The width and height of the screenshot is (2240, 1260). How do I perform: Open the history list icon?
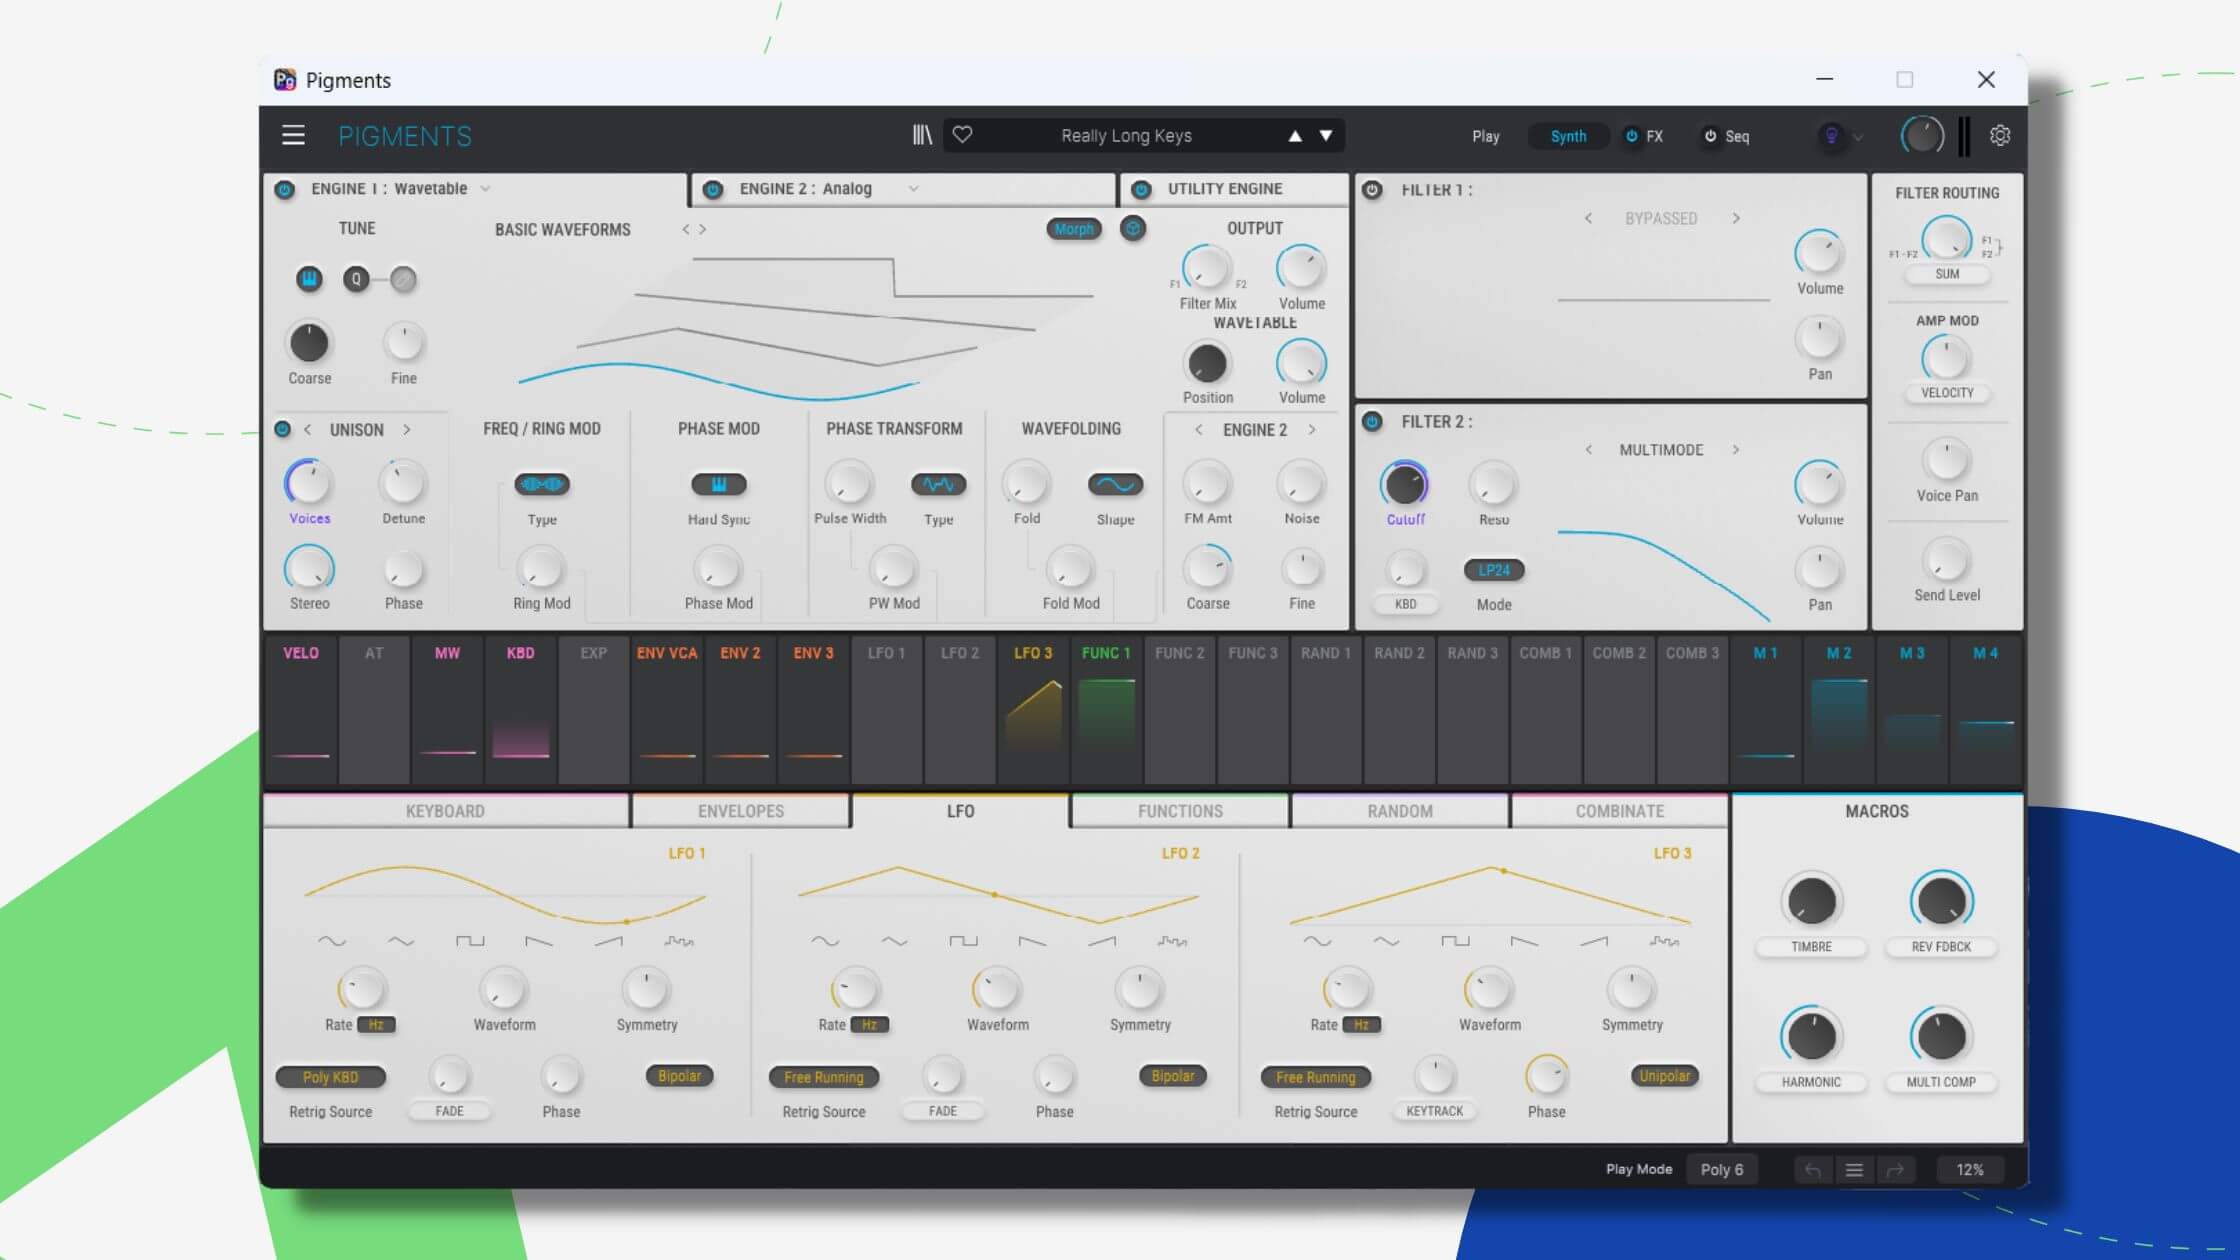1854,1169
